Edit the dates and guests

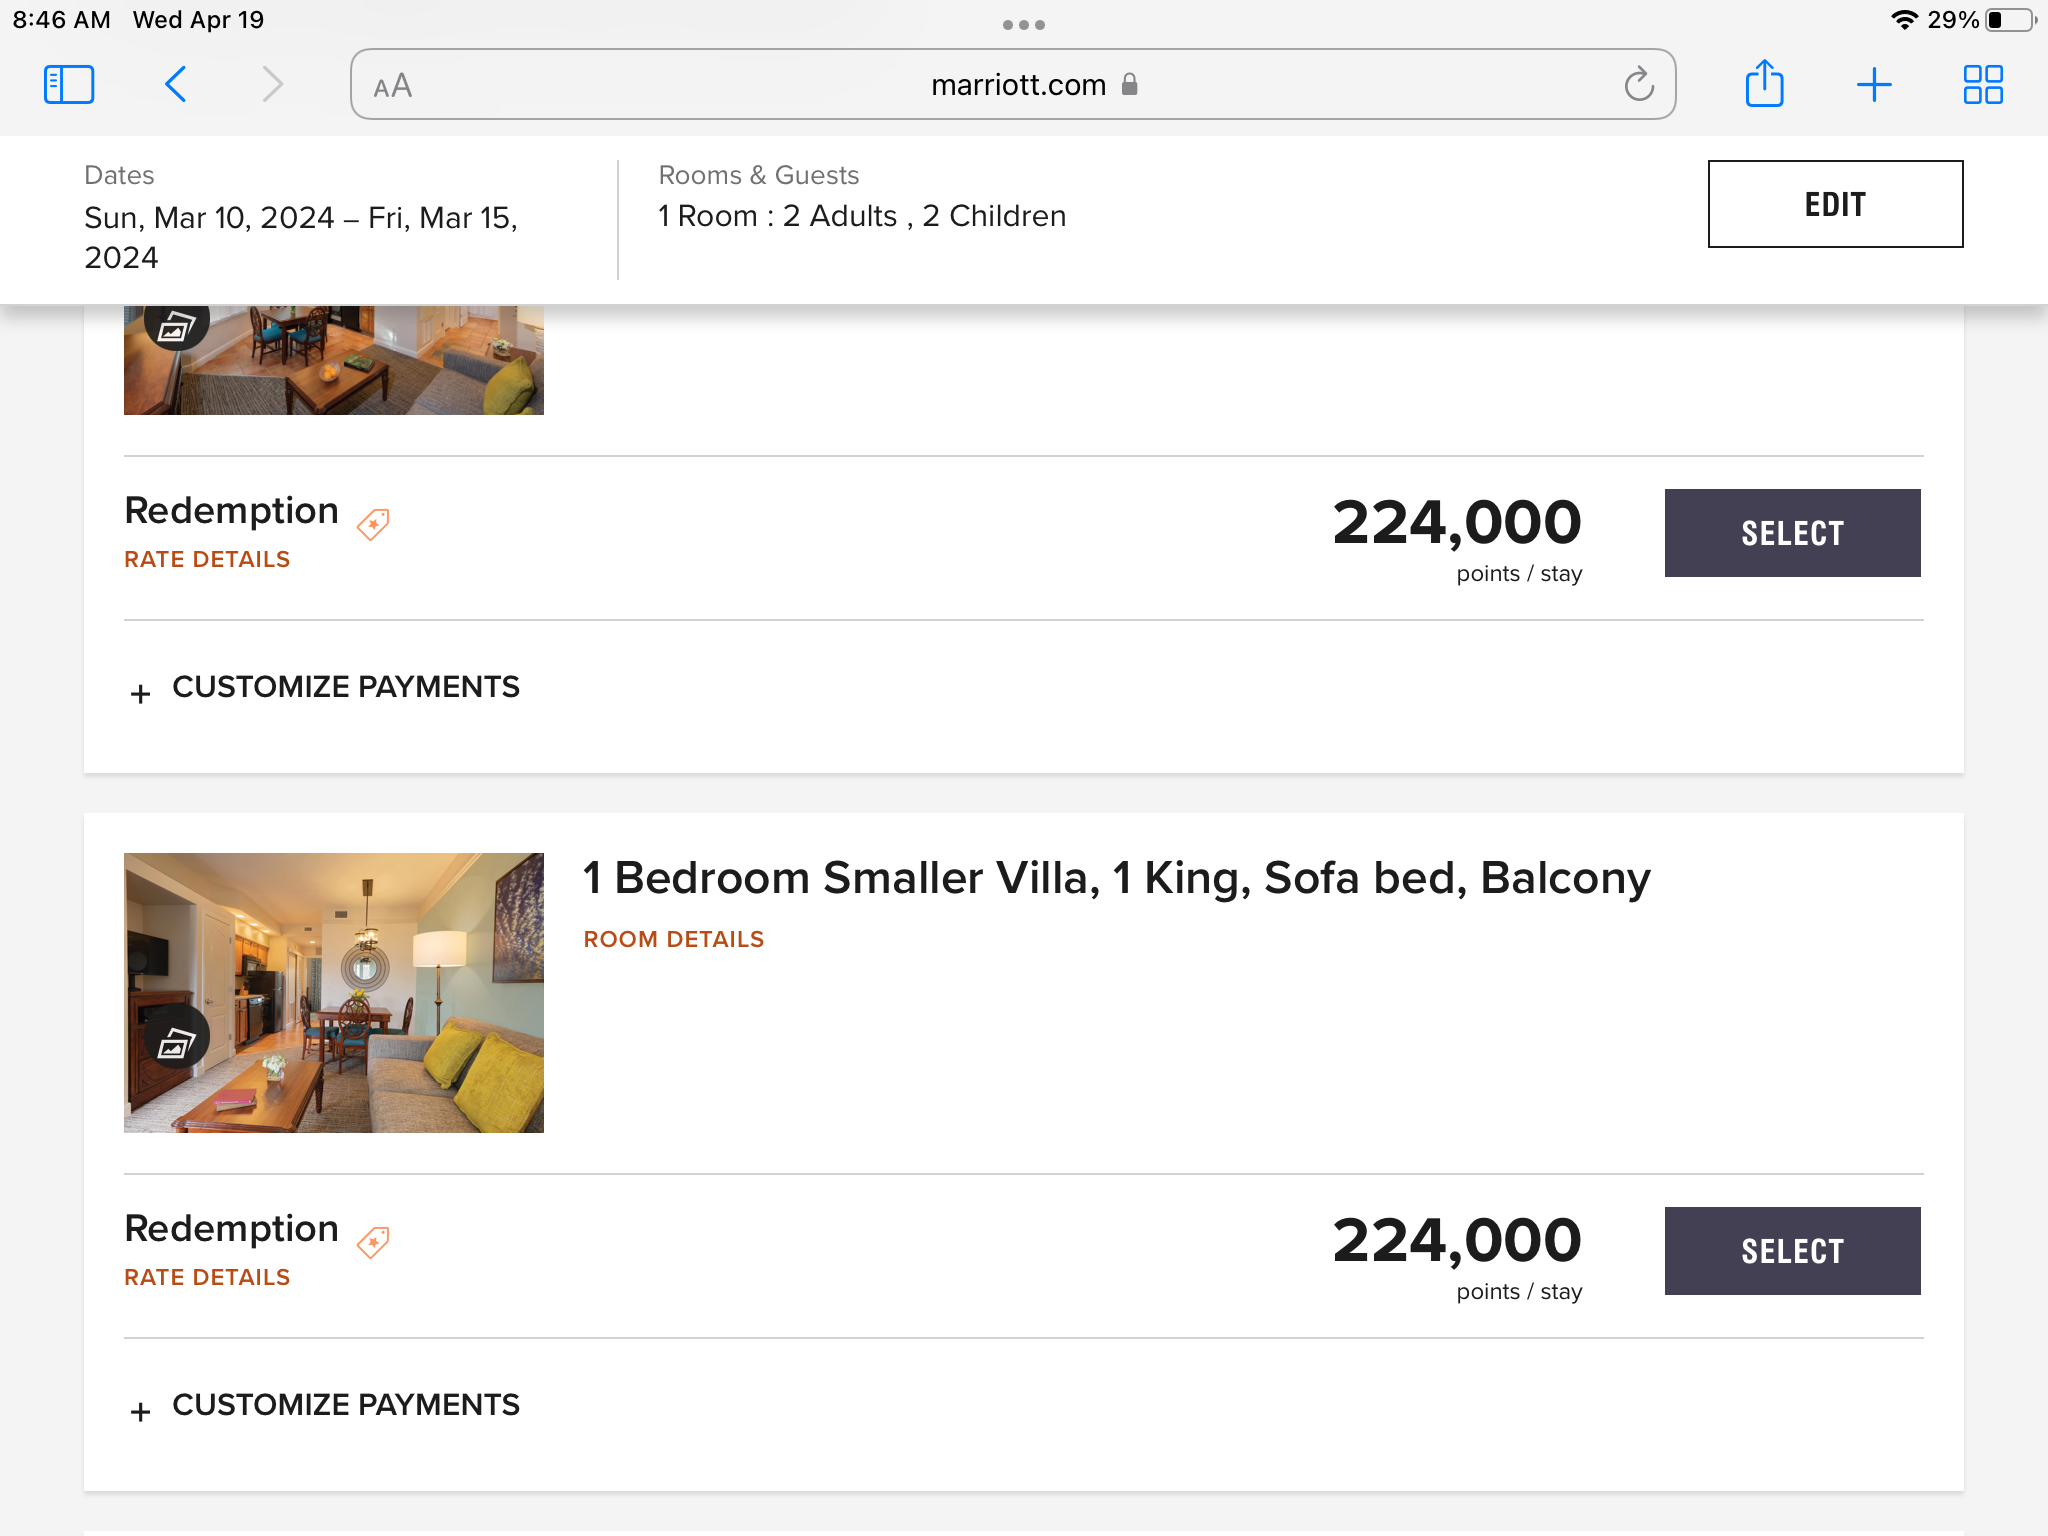[x=1835, y=204]
